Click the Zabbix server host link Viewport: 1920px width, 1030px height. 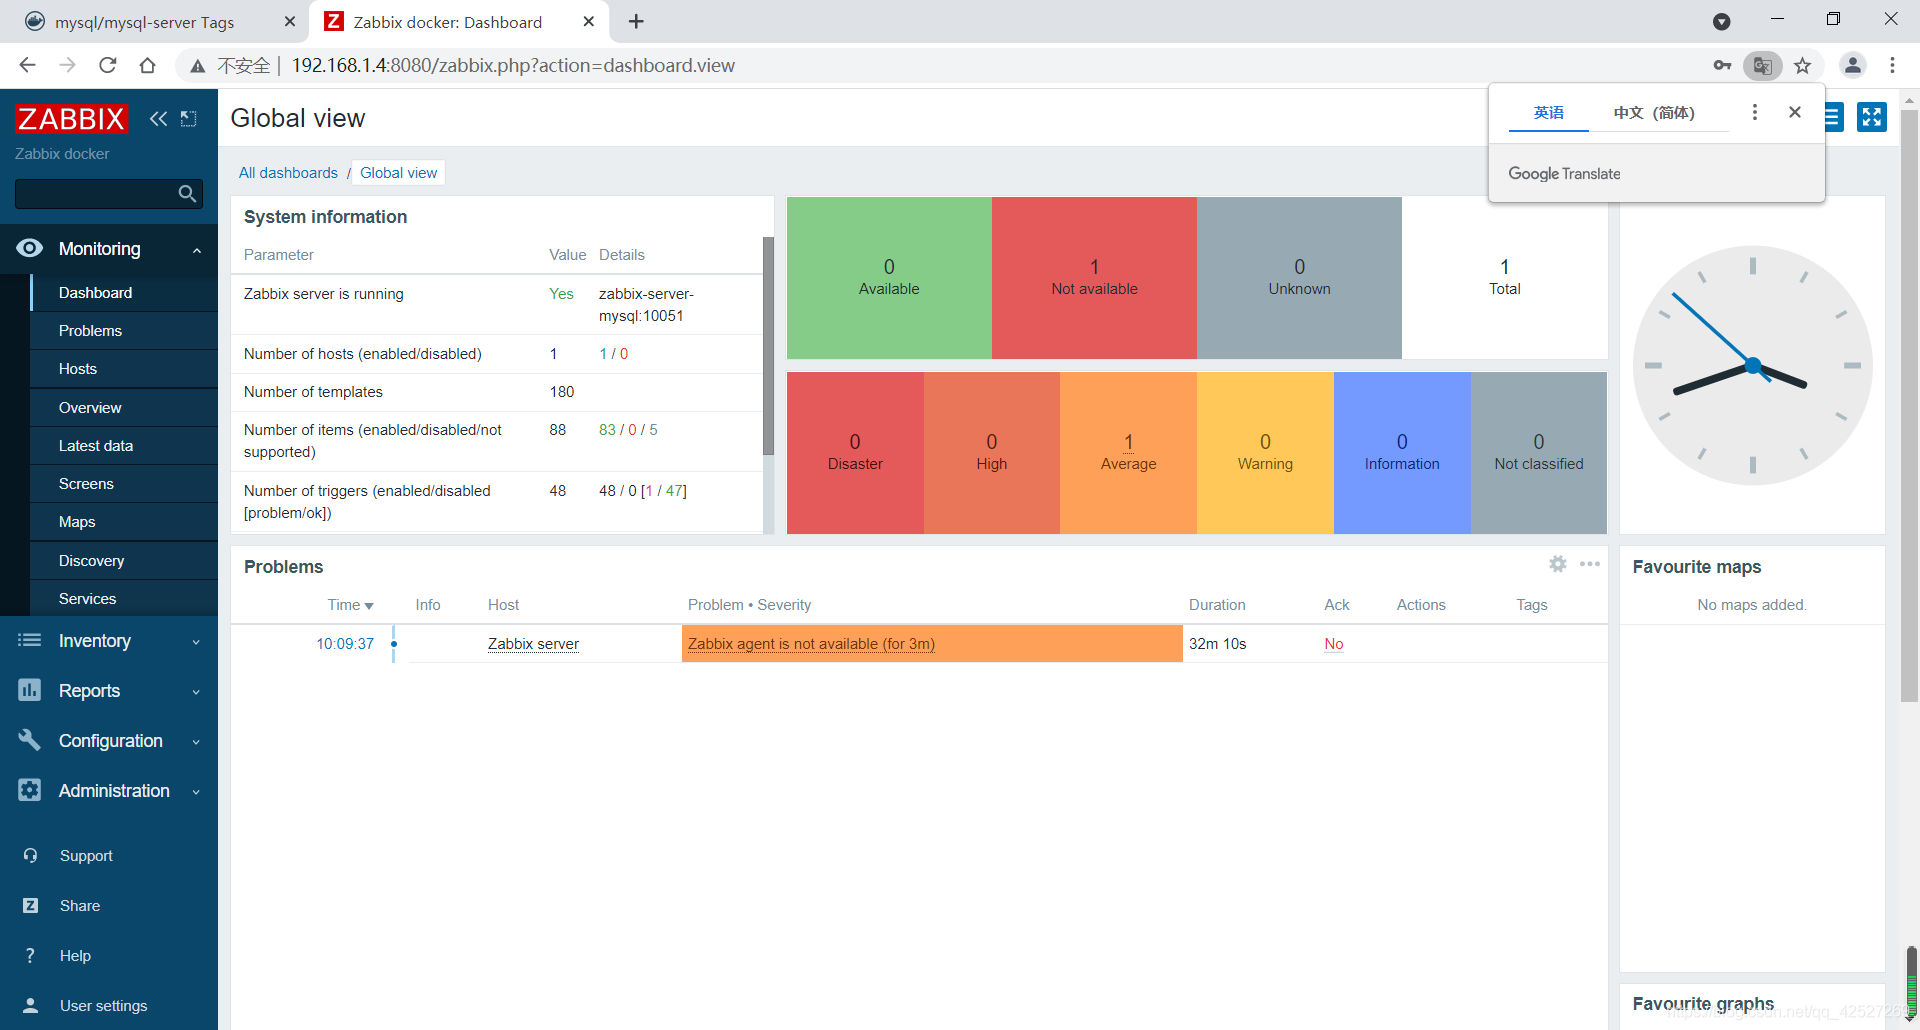(x=533, y=643)
